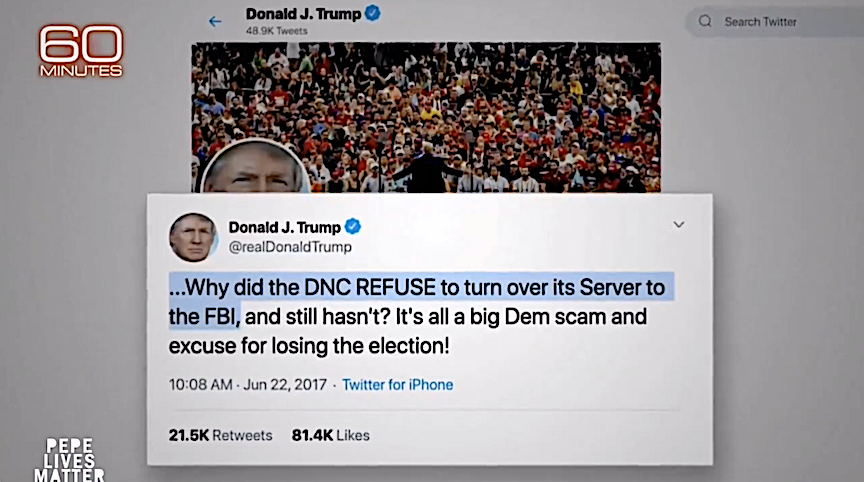Click the 48.9K Tweets count
The width and height of the screenshot is (864, 482).
277,31
